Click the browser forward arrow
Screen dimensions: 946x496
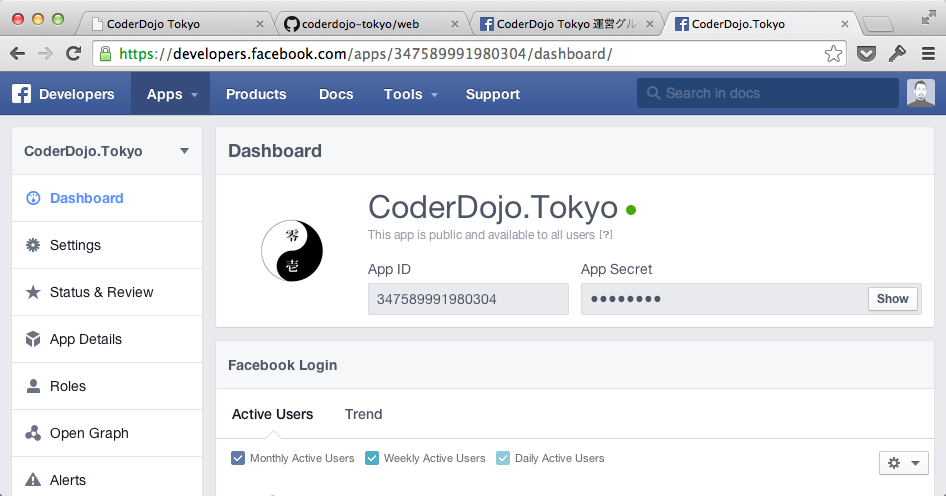point(45,54)
